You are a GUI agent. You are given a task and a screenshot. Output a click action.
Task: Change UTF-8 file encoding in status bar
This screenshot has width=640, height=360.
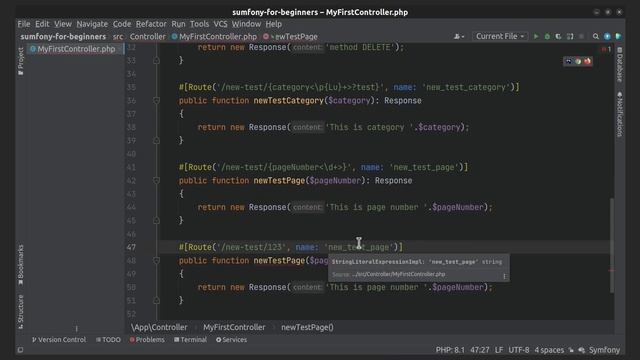519,350
